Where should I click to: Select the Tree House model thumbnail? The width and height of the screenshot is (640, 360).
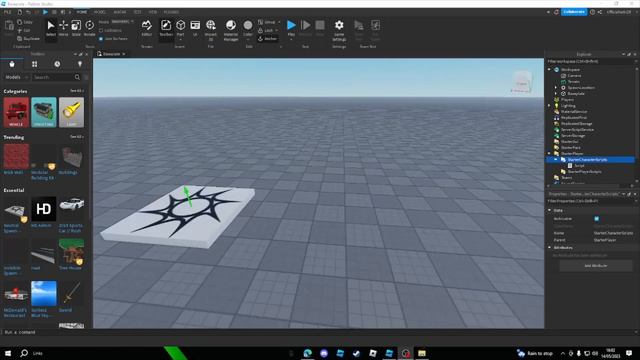coord(71,252)
